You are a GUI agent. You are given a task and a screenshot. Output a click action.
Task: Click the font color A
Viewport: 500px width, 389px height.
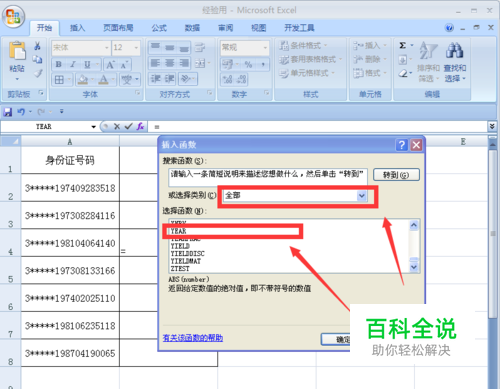[104, 80]
